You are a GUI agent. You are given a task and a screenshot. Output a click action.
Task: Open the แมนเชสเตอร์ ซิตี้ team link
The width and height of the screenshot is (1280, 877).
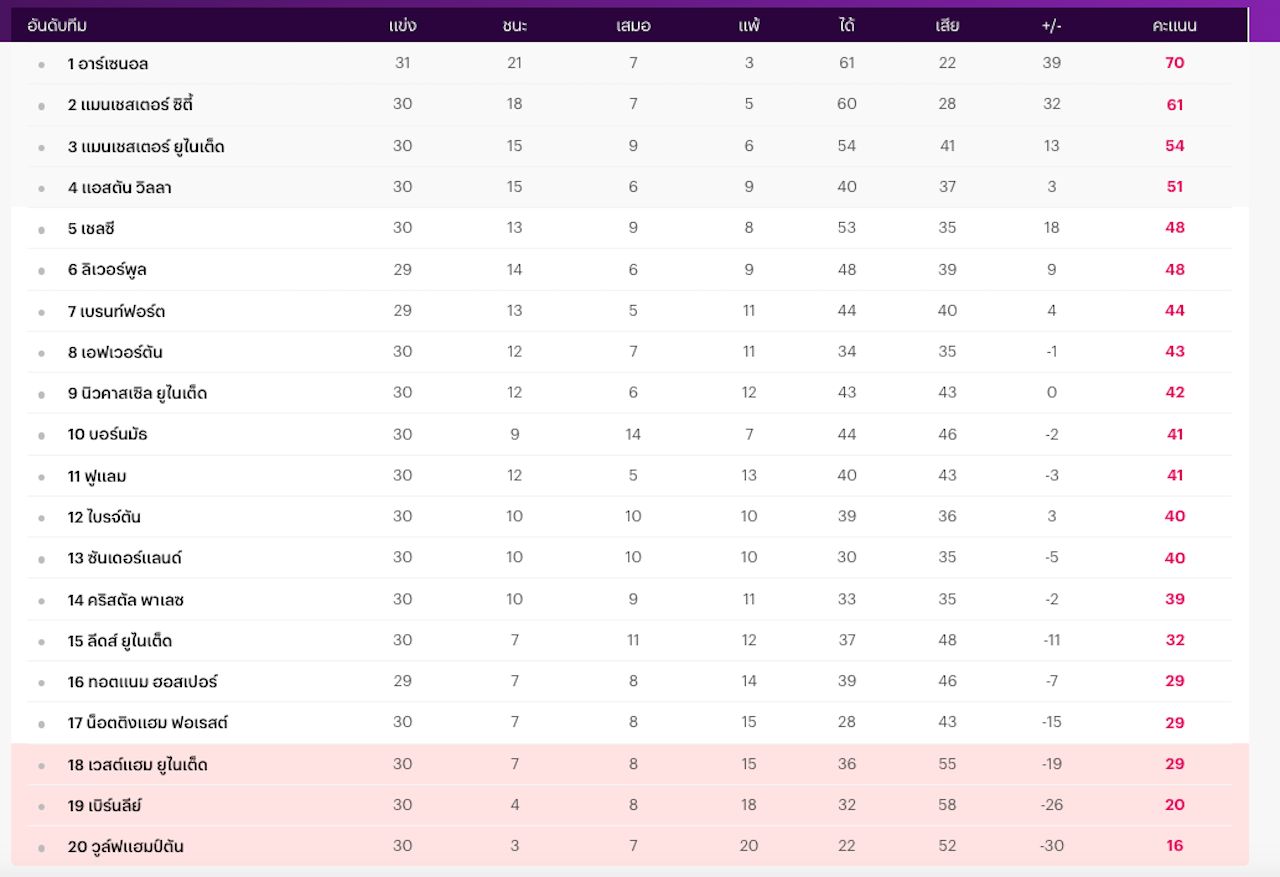(130, 105)
